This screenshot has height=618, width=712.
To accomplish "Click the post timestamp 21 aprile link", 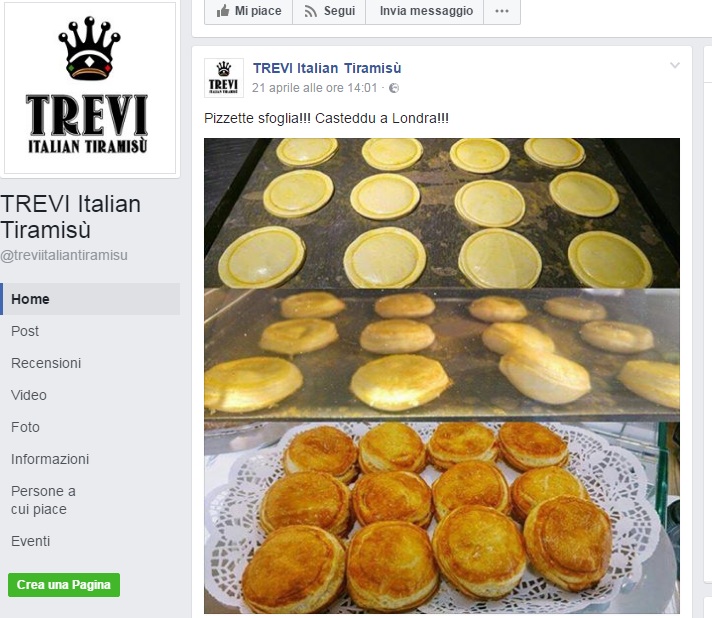I will click(315, 88).
